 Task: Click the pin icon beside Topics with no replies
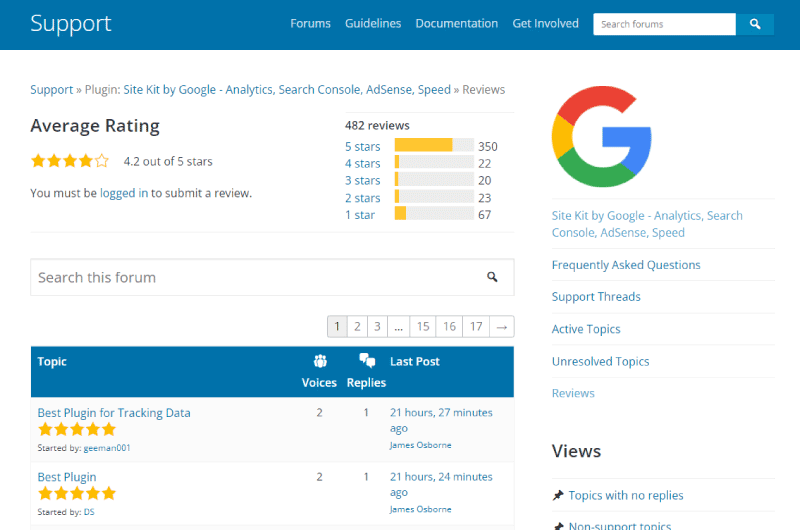[558, 495]
